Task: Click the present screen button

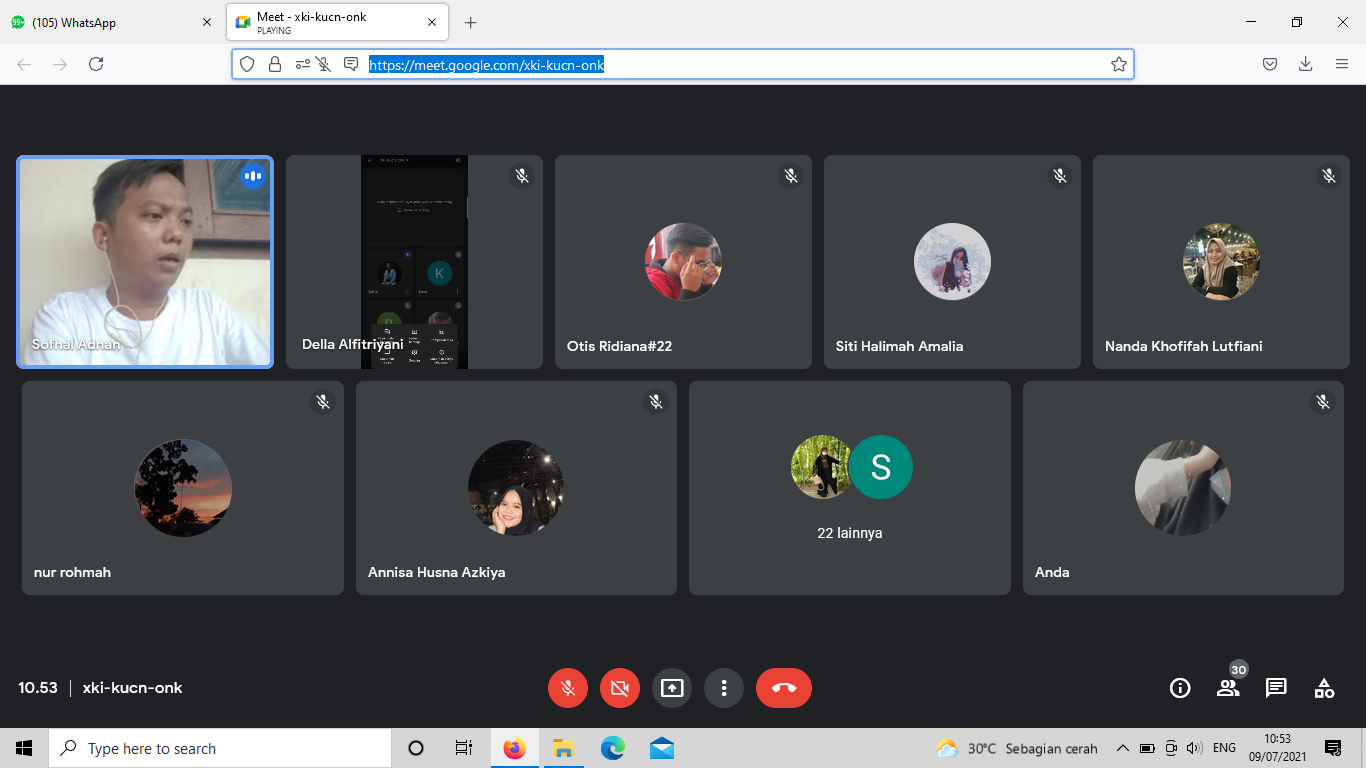Action: (x=672, y=688)
